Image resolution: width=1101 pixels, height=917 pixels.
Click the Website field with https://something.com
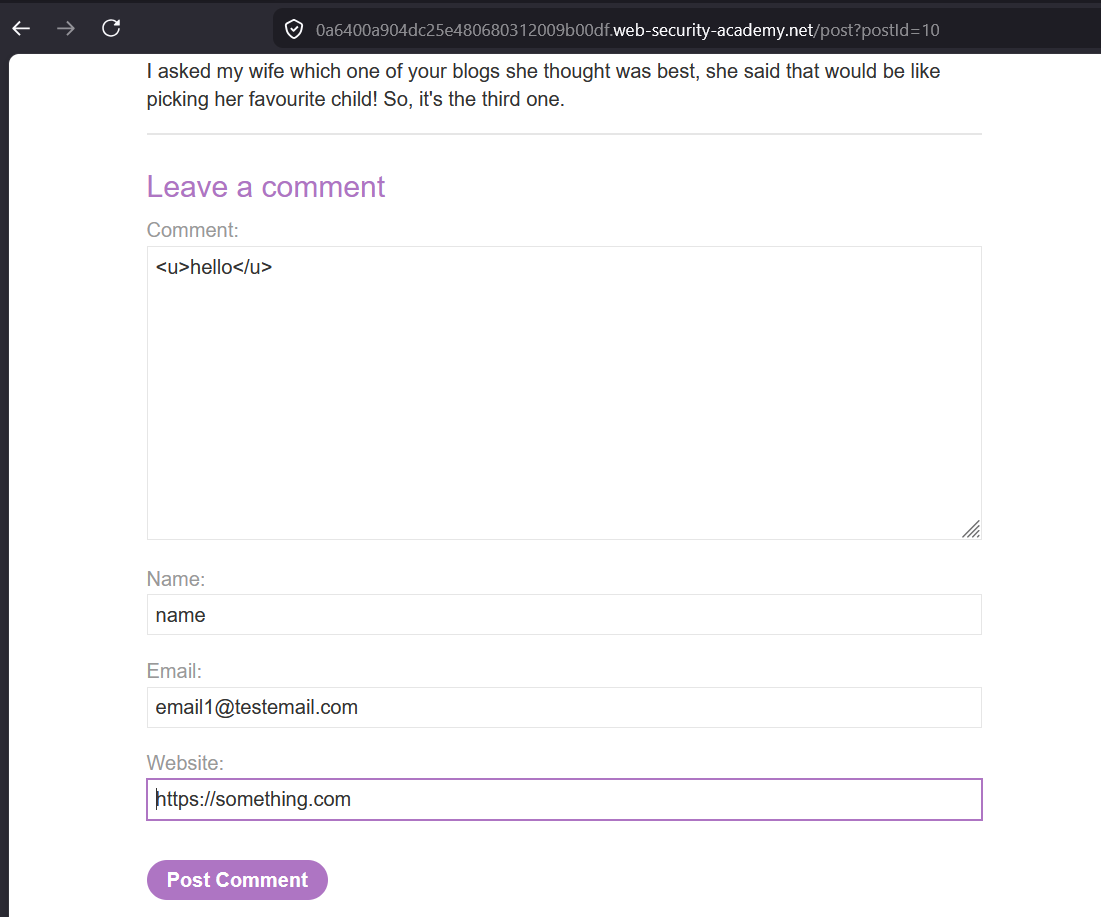564,799
